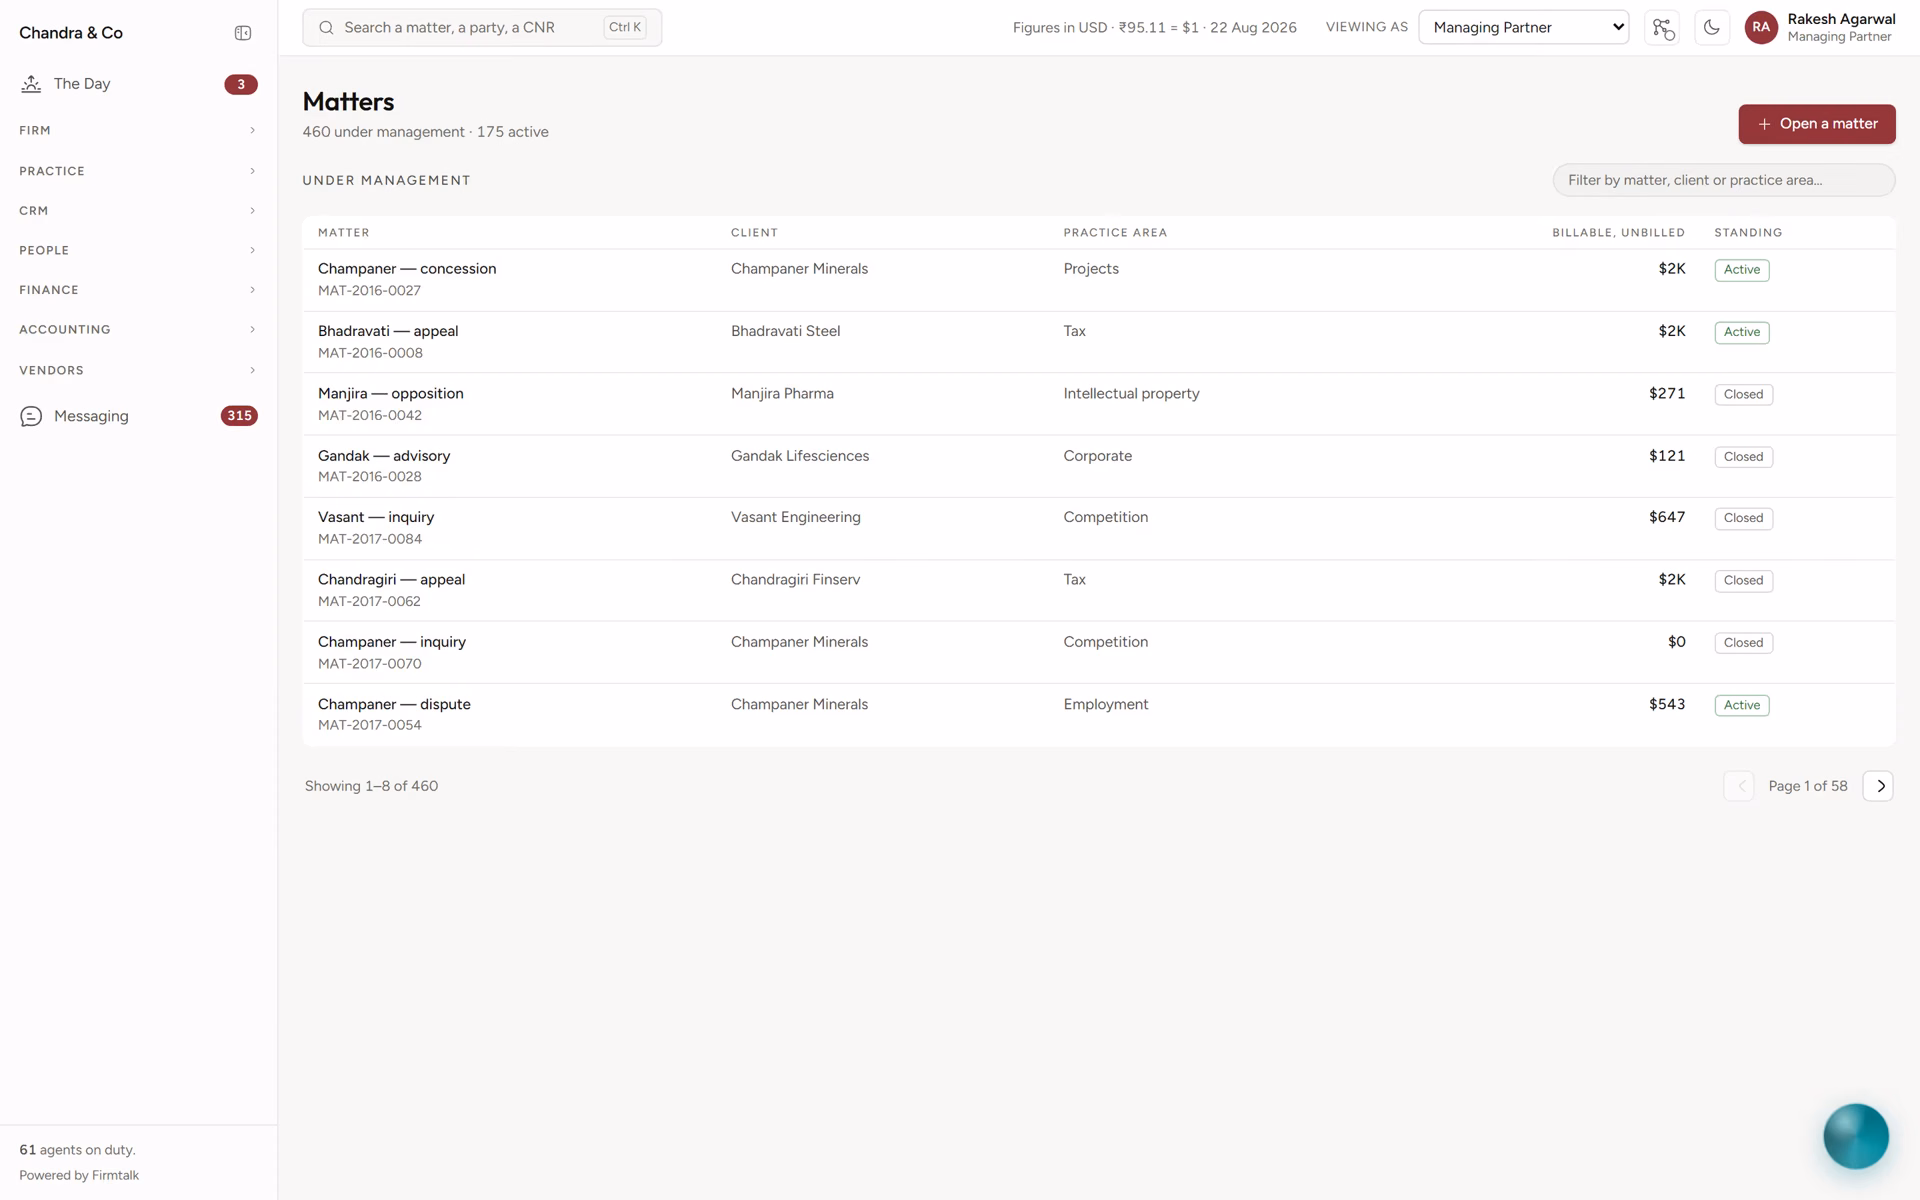Open The Day sunrise icon
Image resolution: width=1920 pixels, height=1200 pixels.
31,84
